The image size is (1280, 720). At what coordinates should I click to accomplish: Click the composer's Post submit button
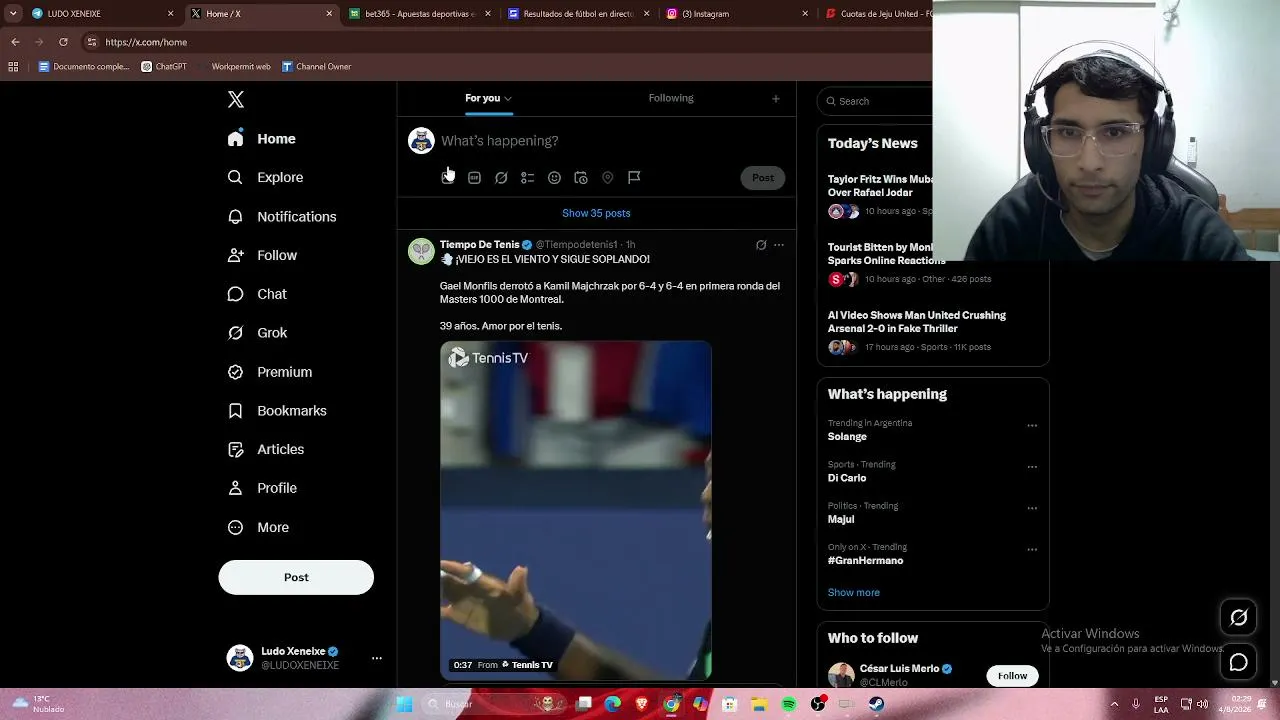[x=763, y=178]
